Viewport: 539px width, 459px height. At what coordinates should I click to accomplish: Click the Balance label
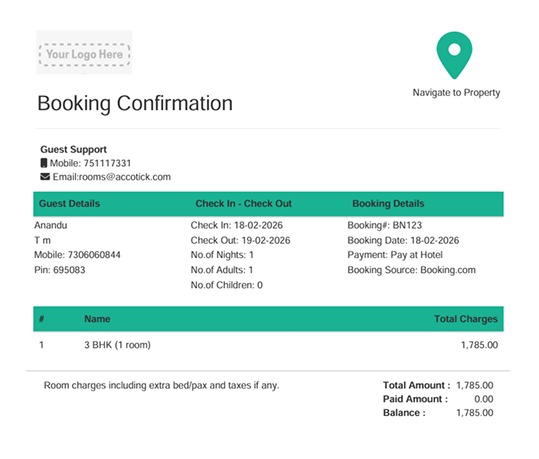pyautogui.click(x=404, y=413)
